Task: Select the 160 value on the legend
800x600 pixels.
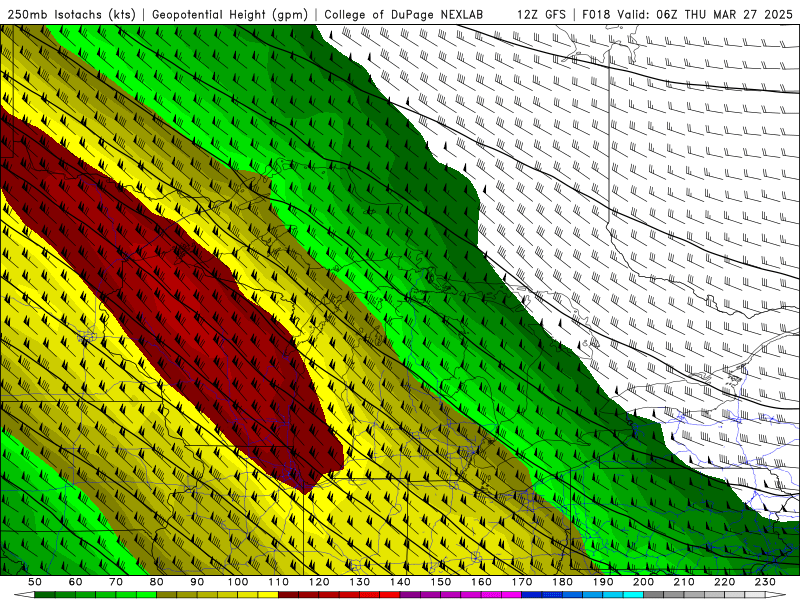Action: [482, 582]
